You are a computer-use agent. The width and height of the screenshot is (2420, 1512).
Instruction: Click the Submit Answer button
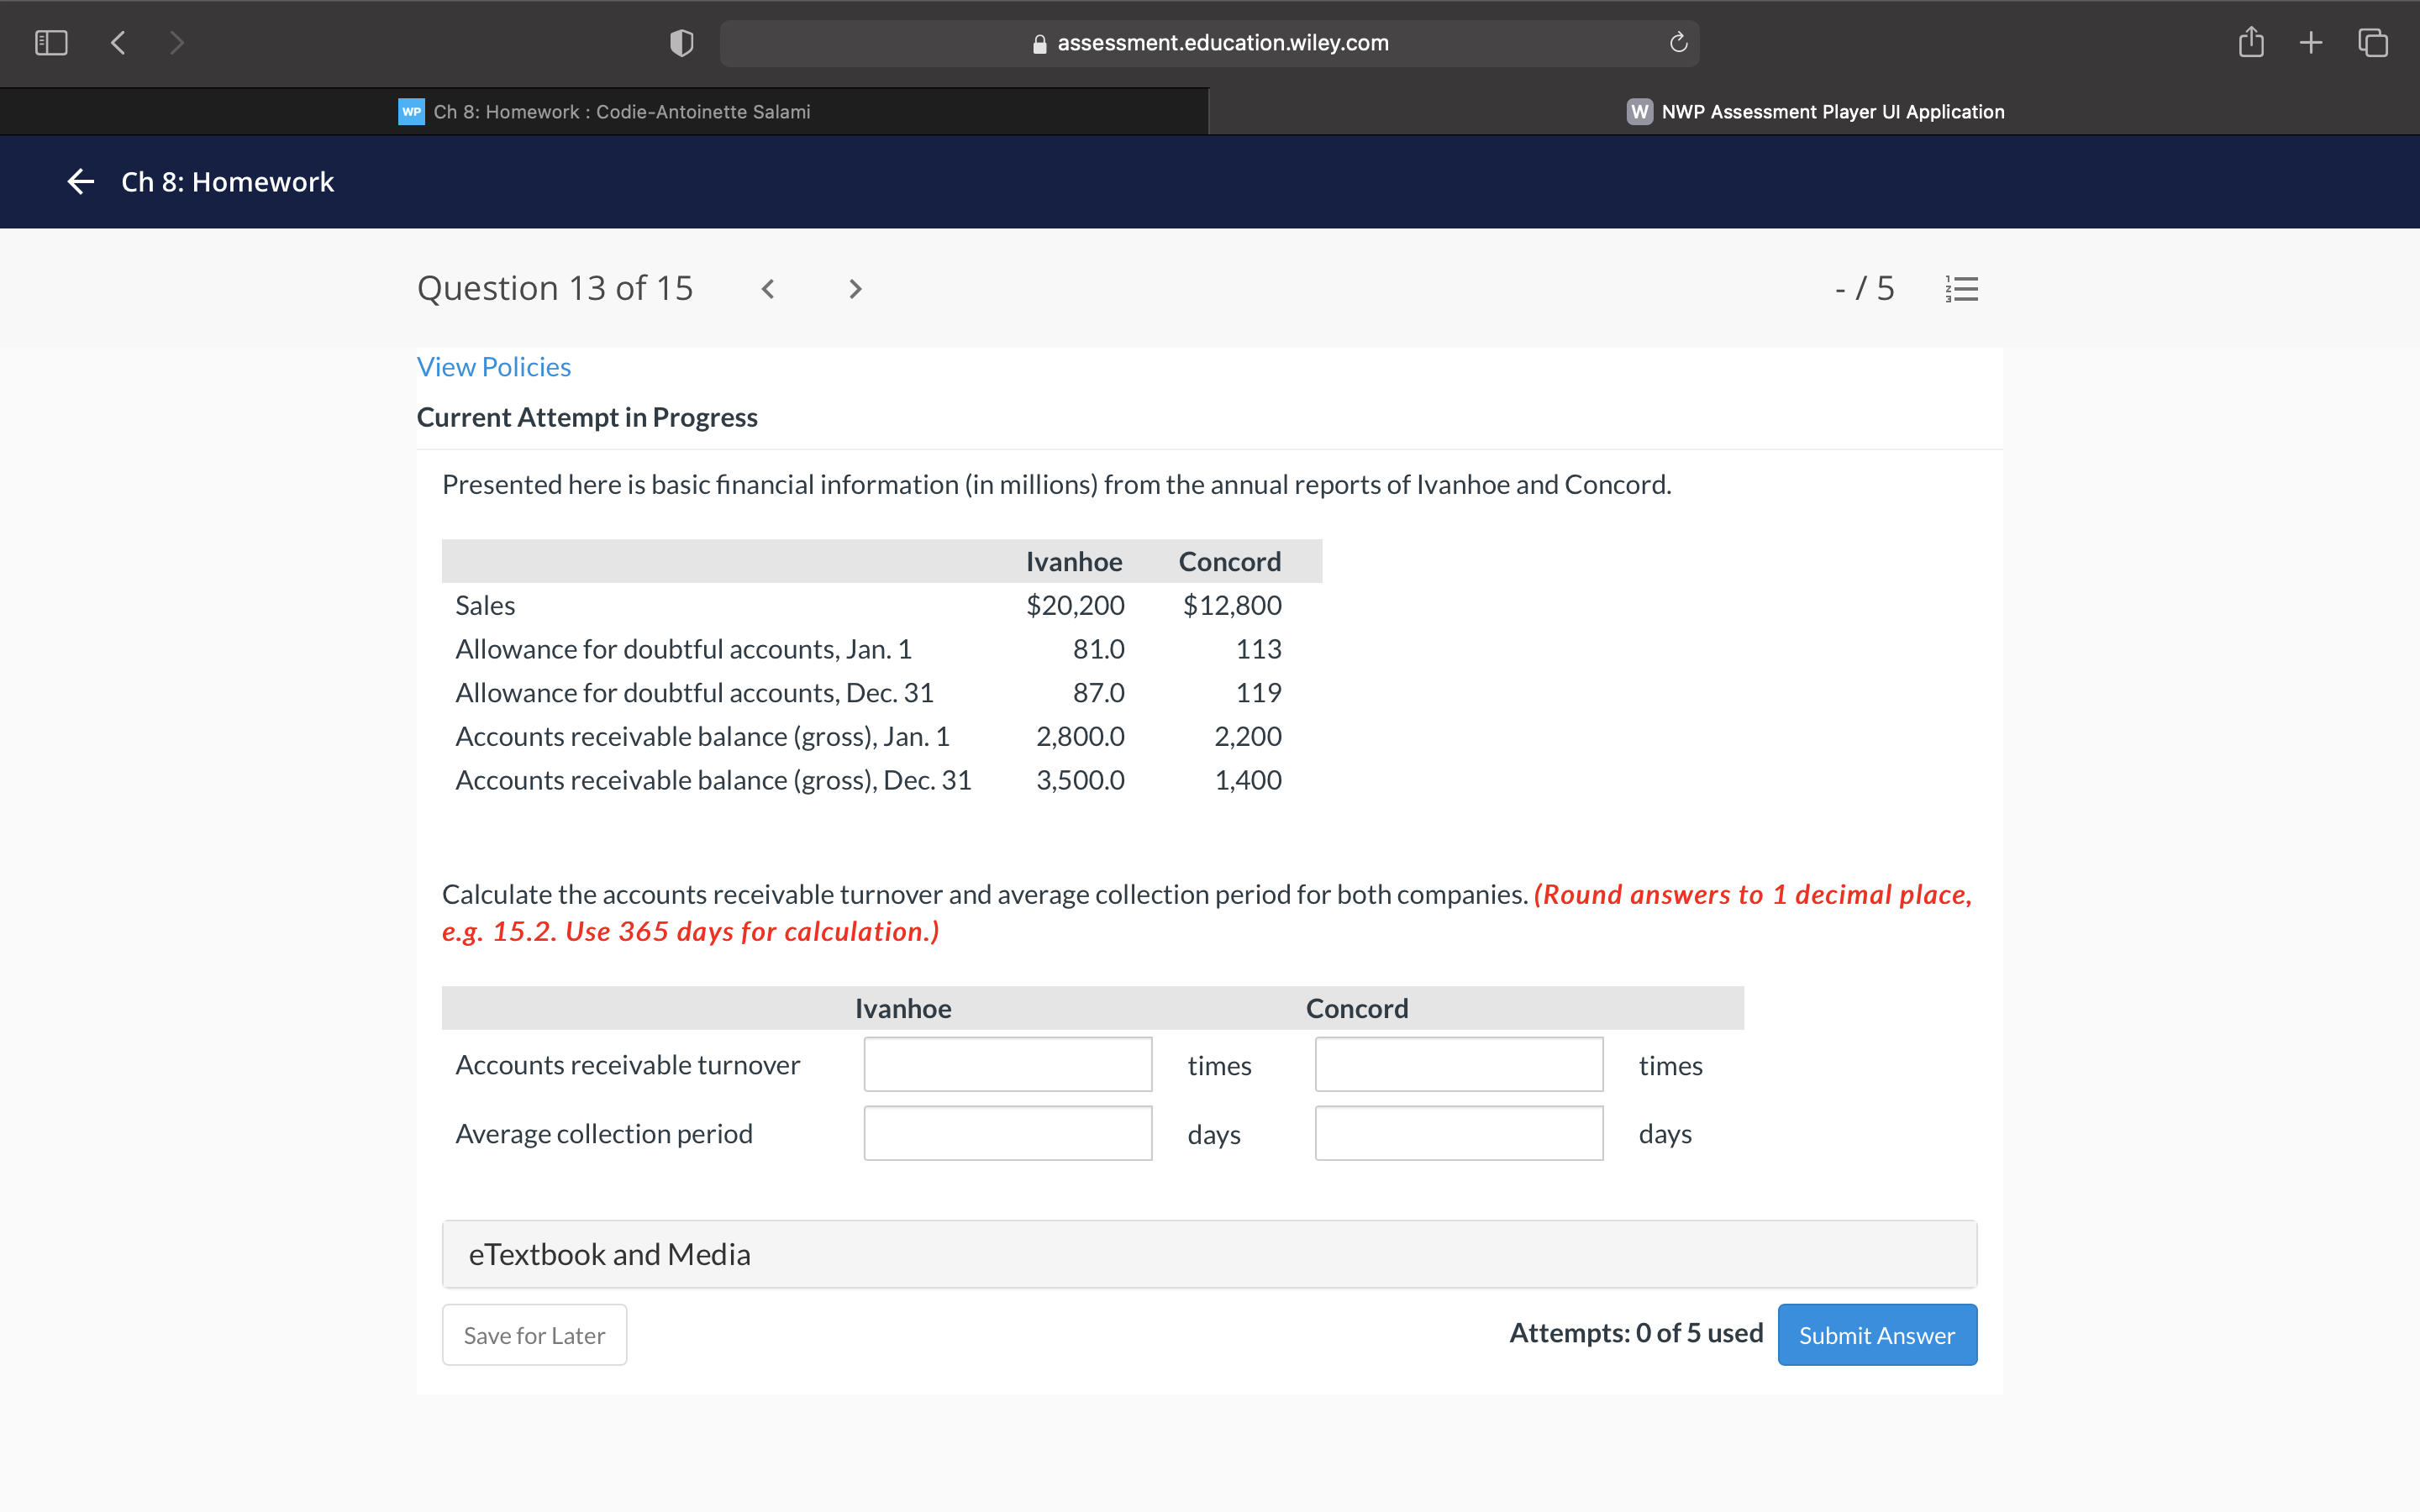coord(1876,1334)
